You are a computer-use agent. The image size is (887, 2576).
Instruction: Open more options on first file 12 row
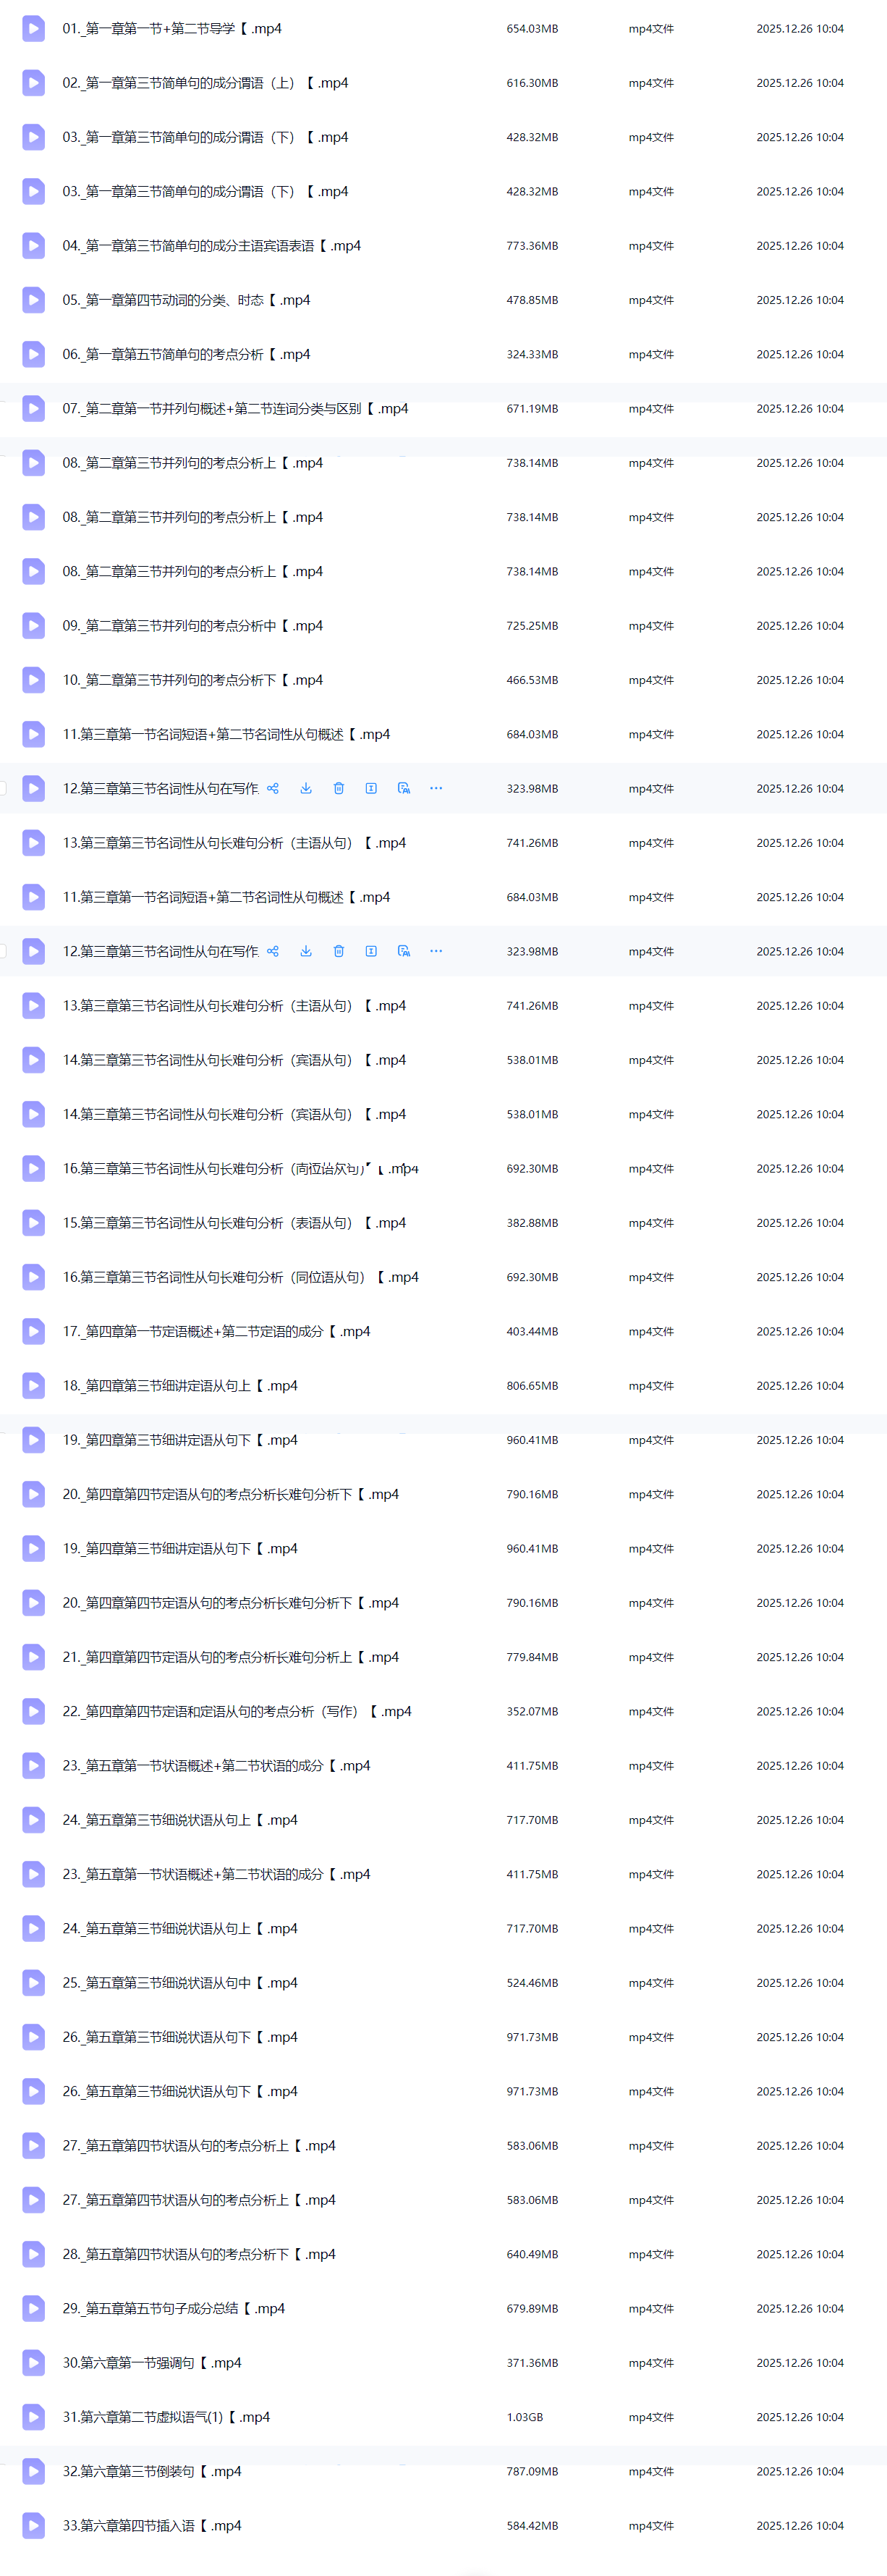coord(436,788)
